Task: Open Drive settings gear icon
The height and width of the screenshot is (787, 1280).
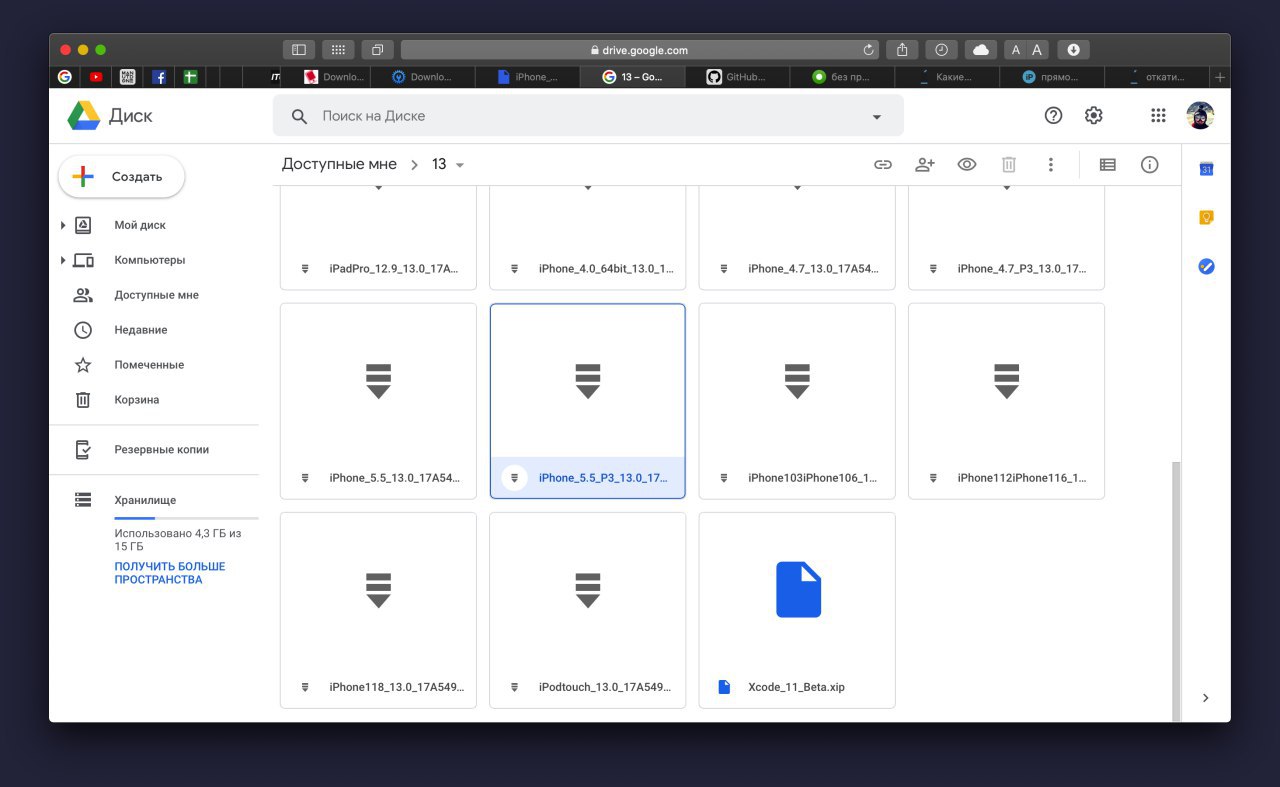Action: tap(1094, 115)
